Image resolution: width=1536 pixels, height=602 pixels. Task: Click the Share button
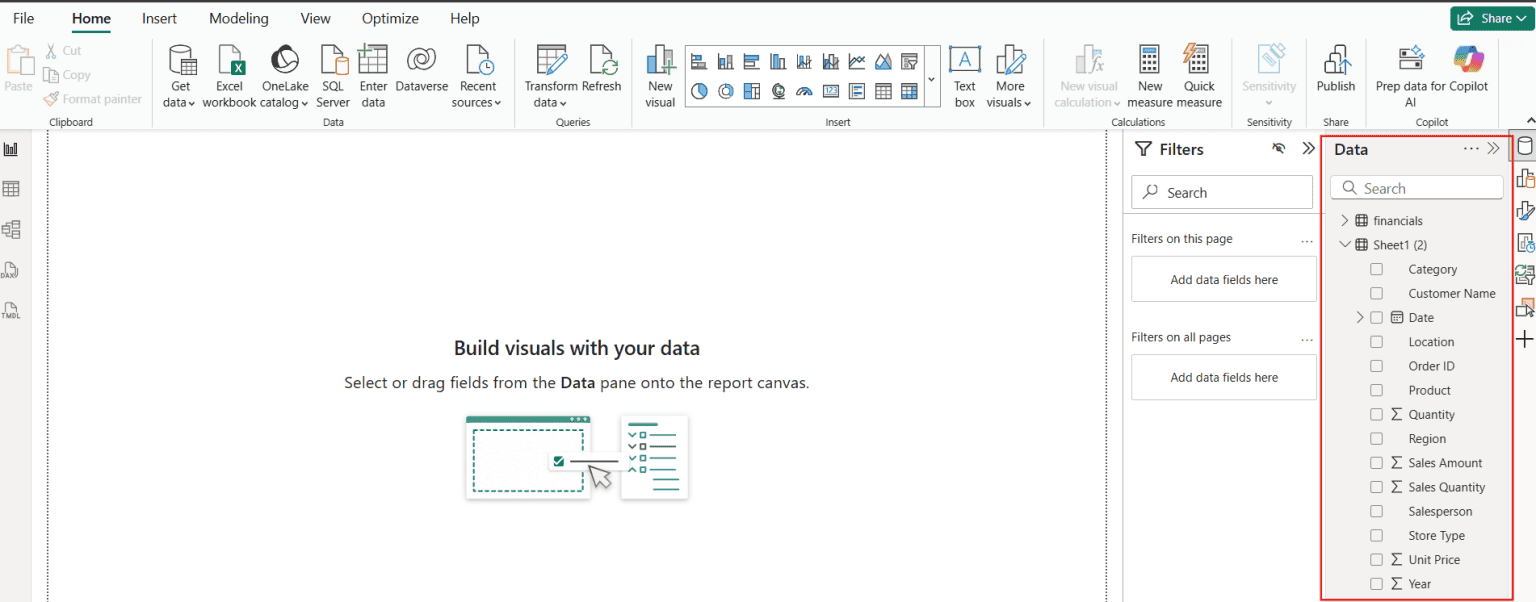click(x=1490, y=18)
